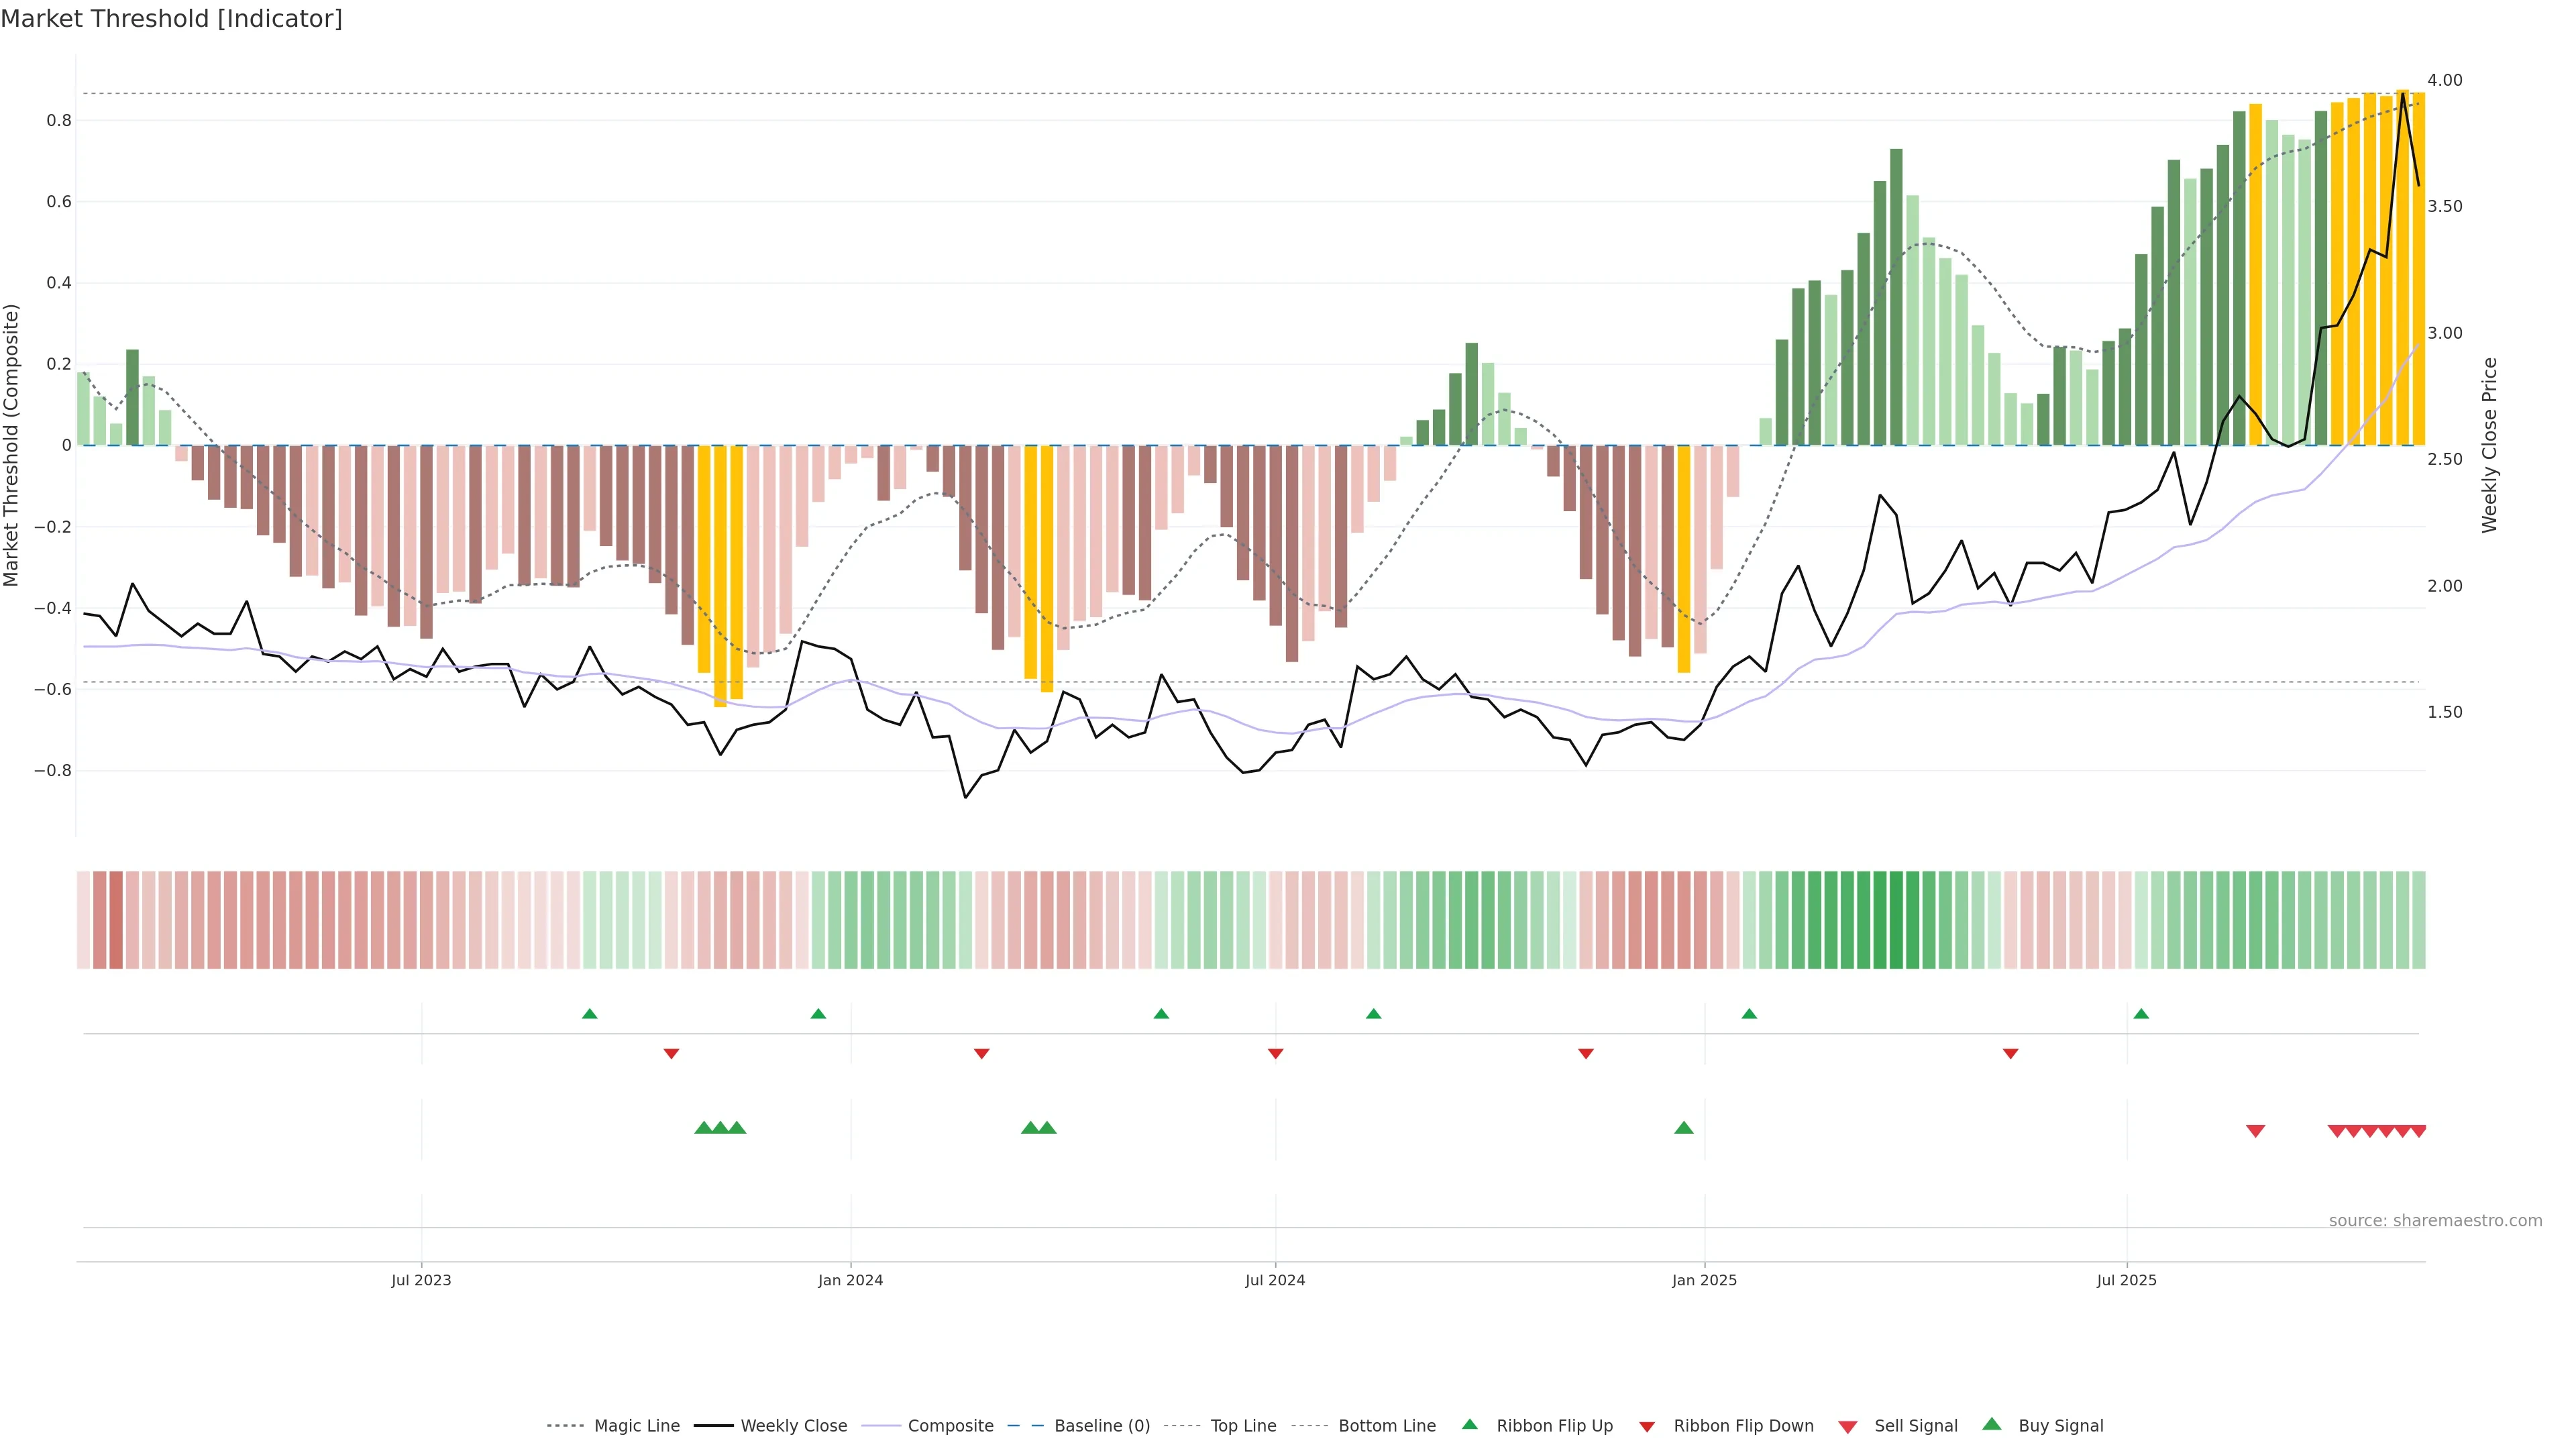This screenshot has height=1449, width=2576.
Task: Select the lone buy signal marker before Jan 2025
Action: [1683, 1128]
